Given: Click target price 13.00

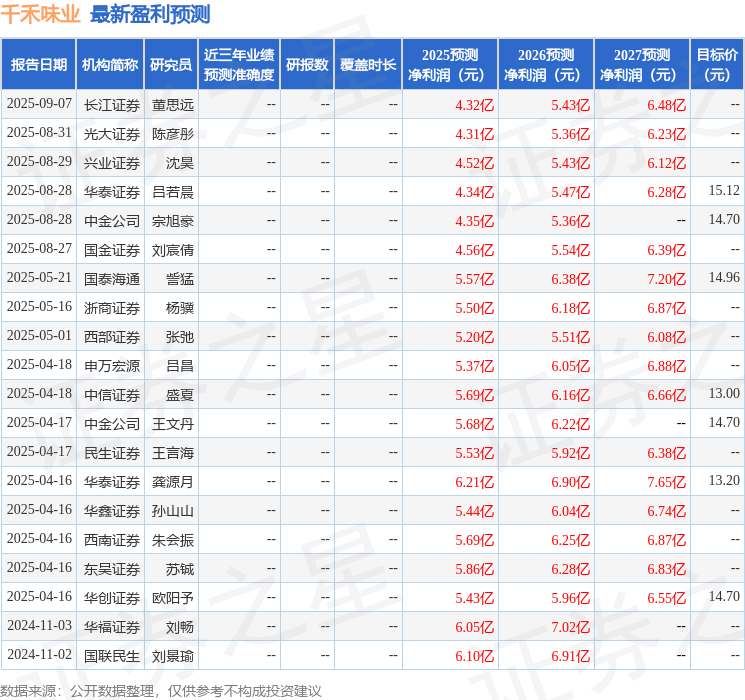Looking at the screenshot, I should (724, 393).
